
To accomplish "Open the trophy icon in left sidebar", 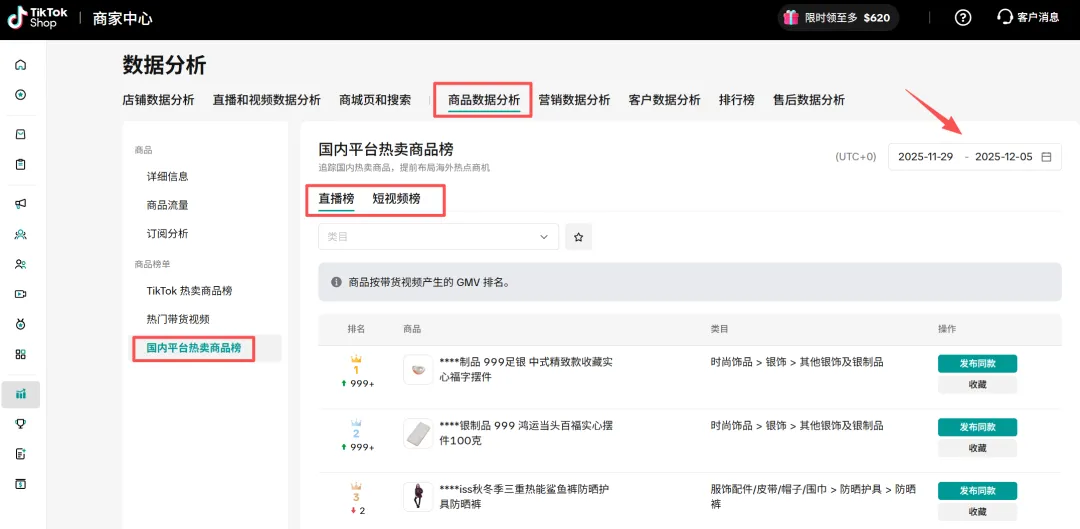I will (x=20, y=423).
